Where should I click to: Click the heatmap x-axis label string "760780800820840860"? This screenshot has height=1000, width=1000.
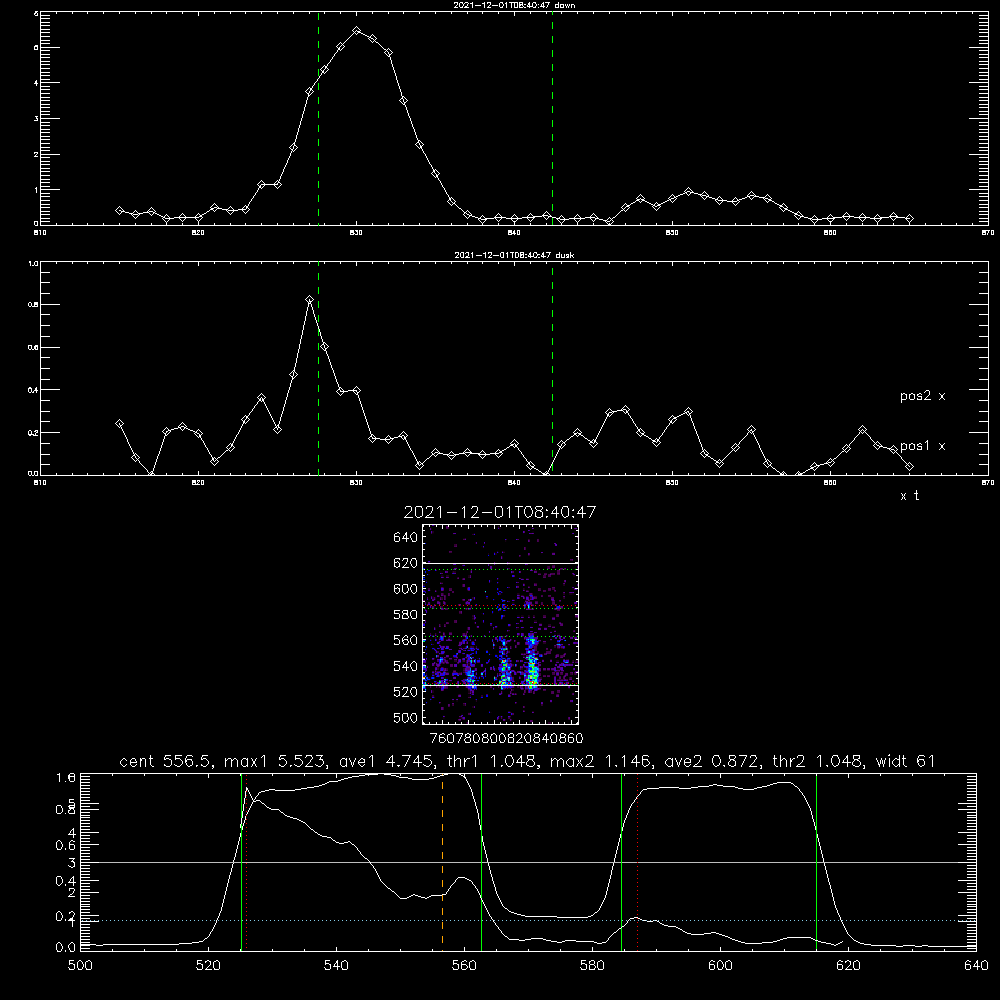[506, 739]
